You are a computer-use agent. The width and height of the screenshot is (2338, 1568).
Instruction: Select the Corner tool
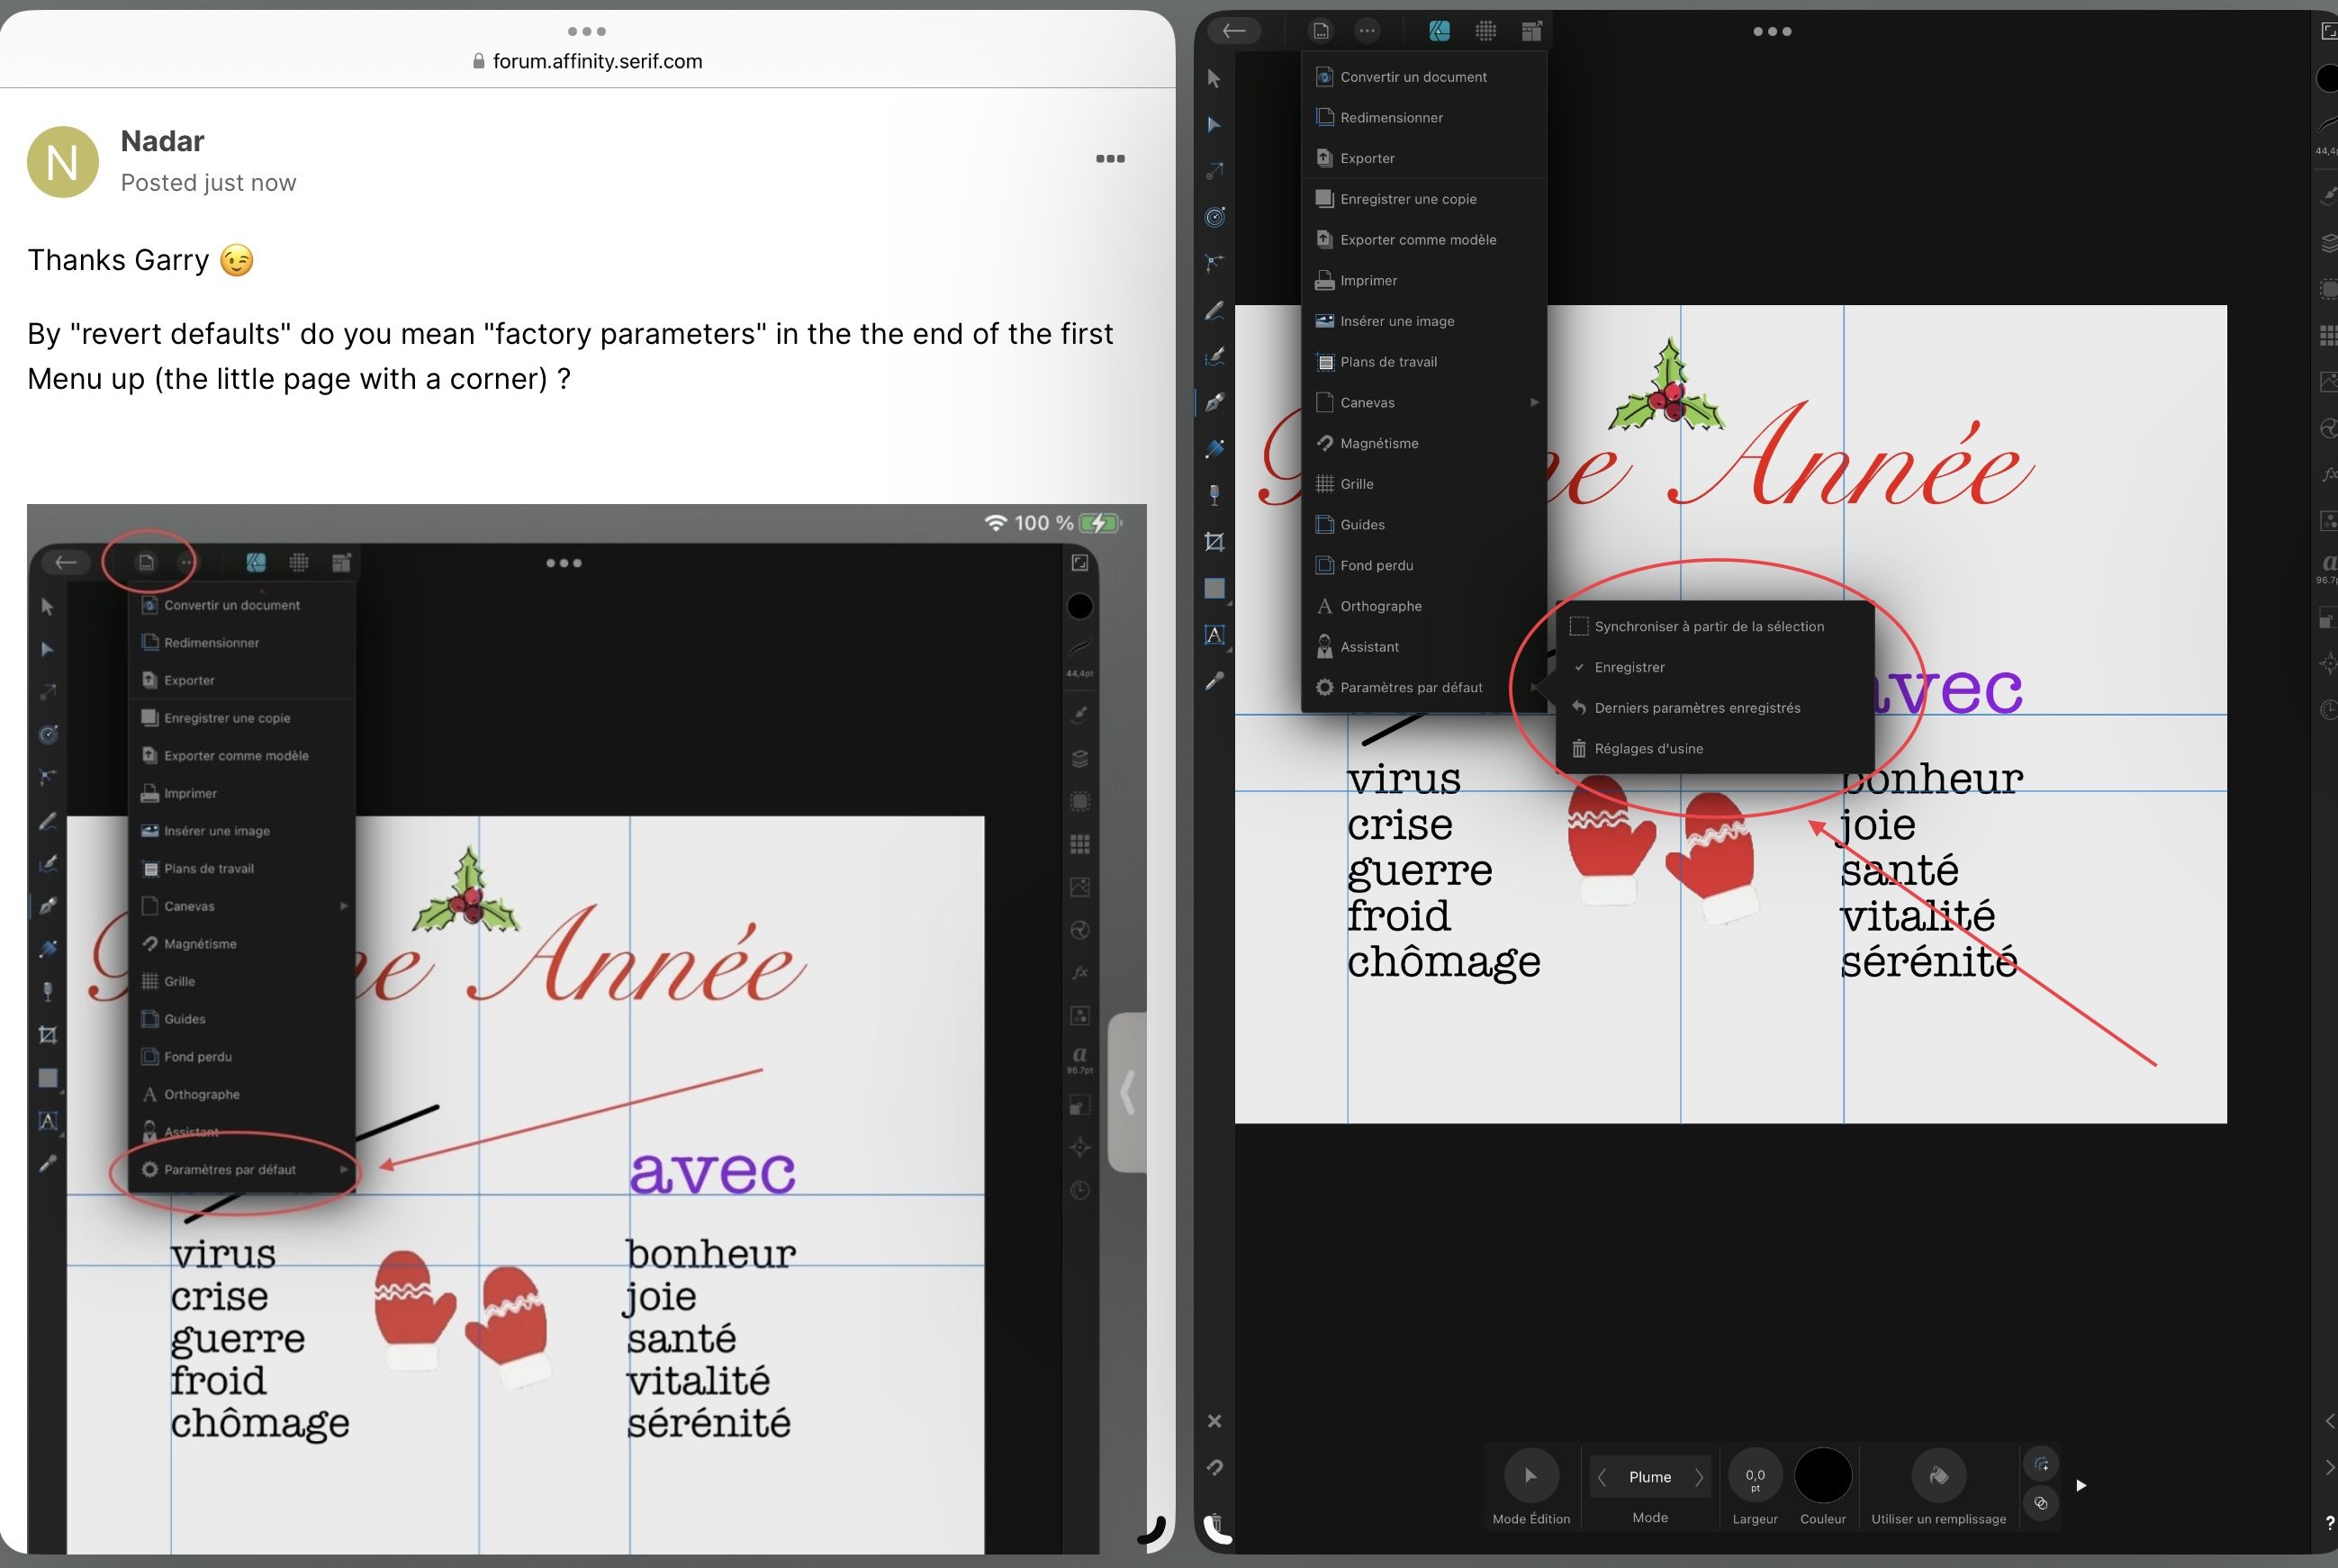(1214, 263)
